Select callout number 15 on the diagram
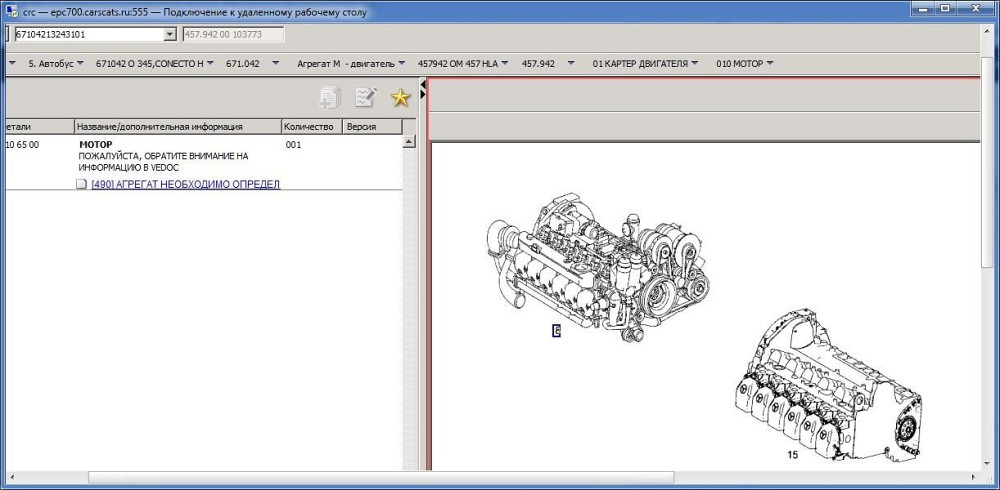The image size is (1000, 490). click(x=792, y=455)
